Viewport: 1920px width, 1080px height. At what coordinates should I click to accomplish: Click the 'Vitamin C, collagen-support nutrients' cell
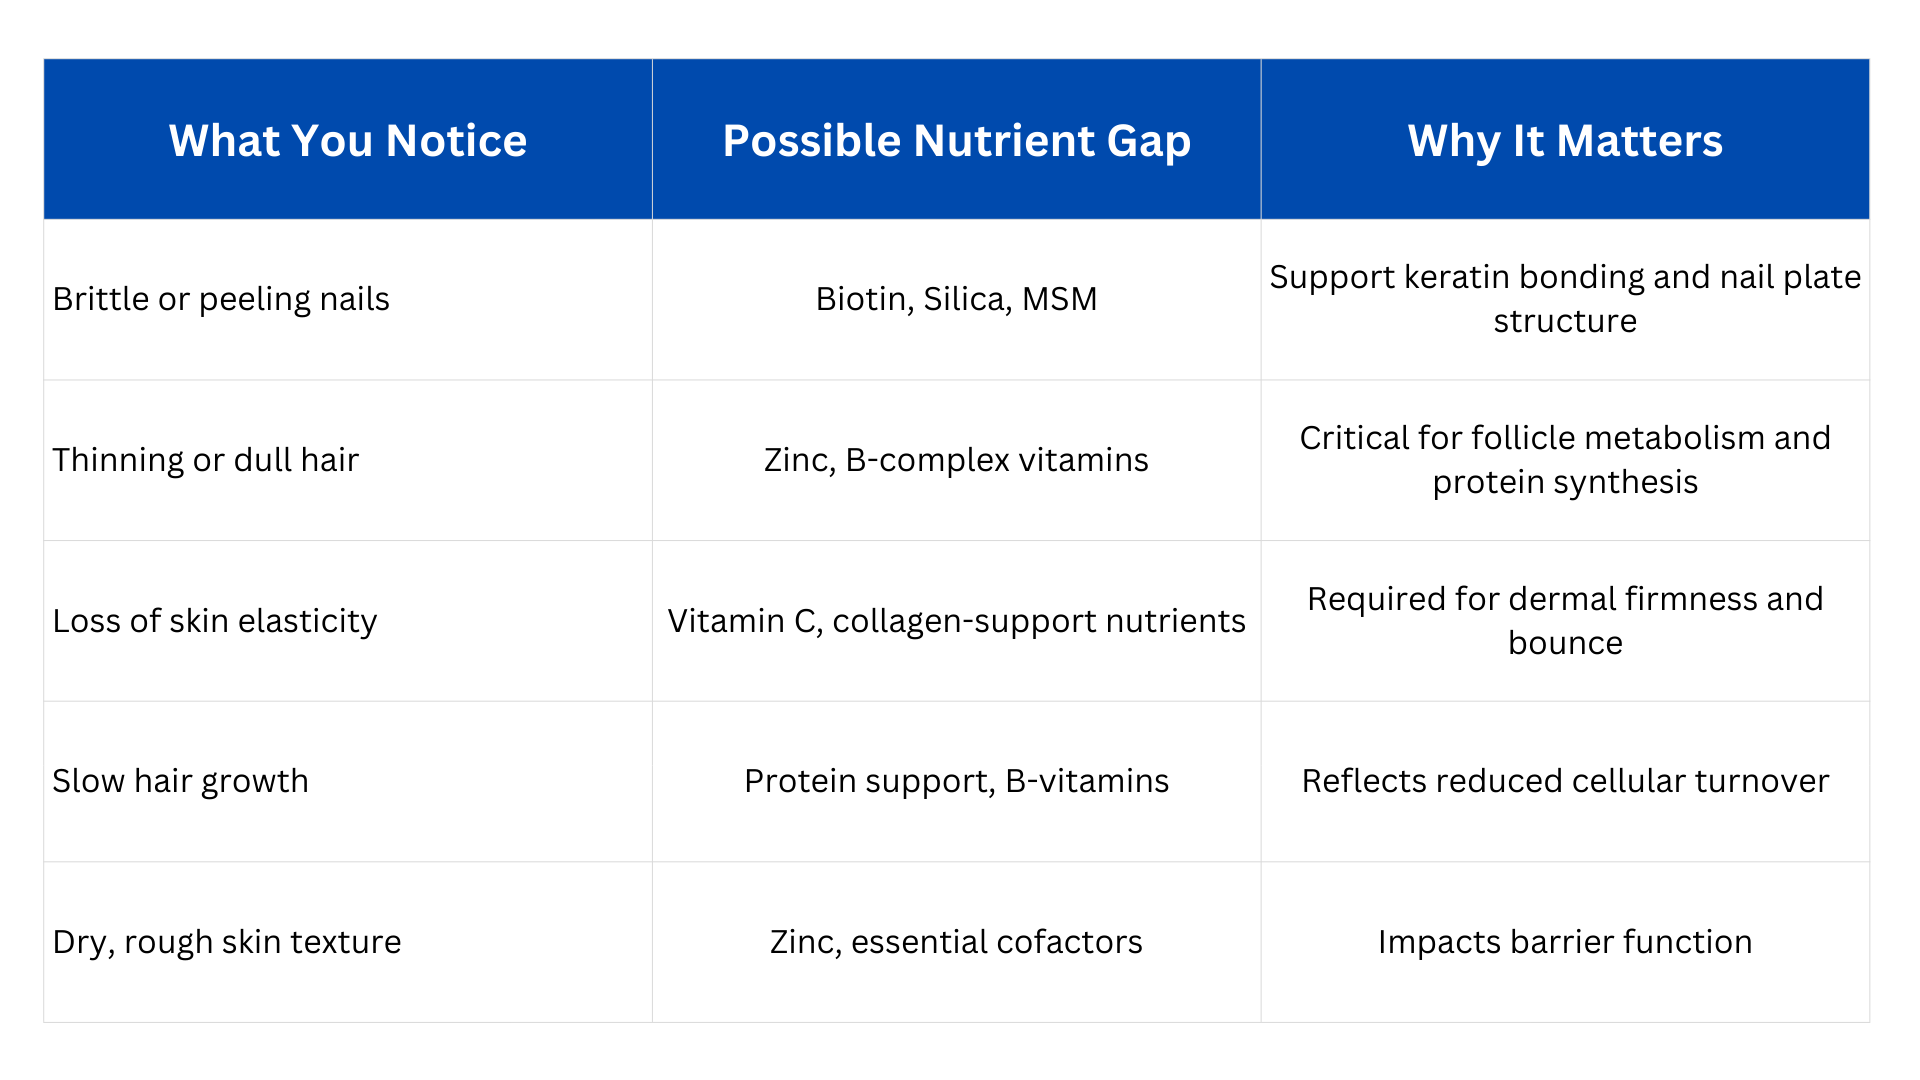pyautogui.click(x=956, y=621)
